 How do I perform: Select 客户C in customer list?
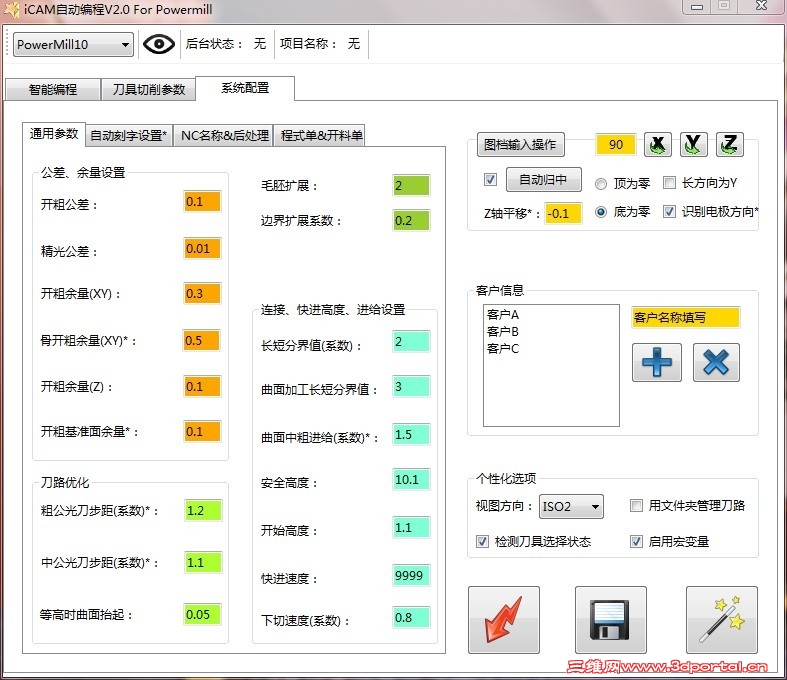point(503,348)
